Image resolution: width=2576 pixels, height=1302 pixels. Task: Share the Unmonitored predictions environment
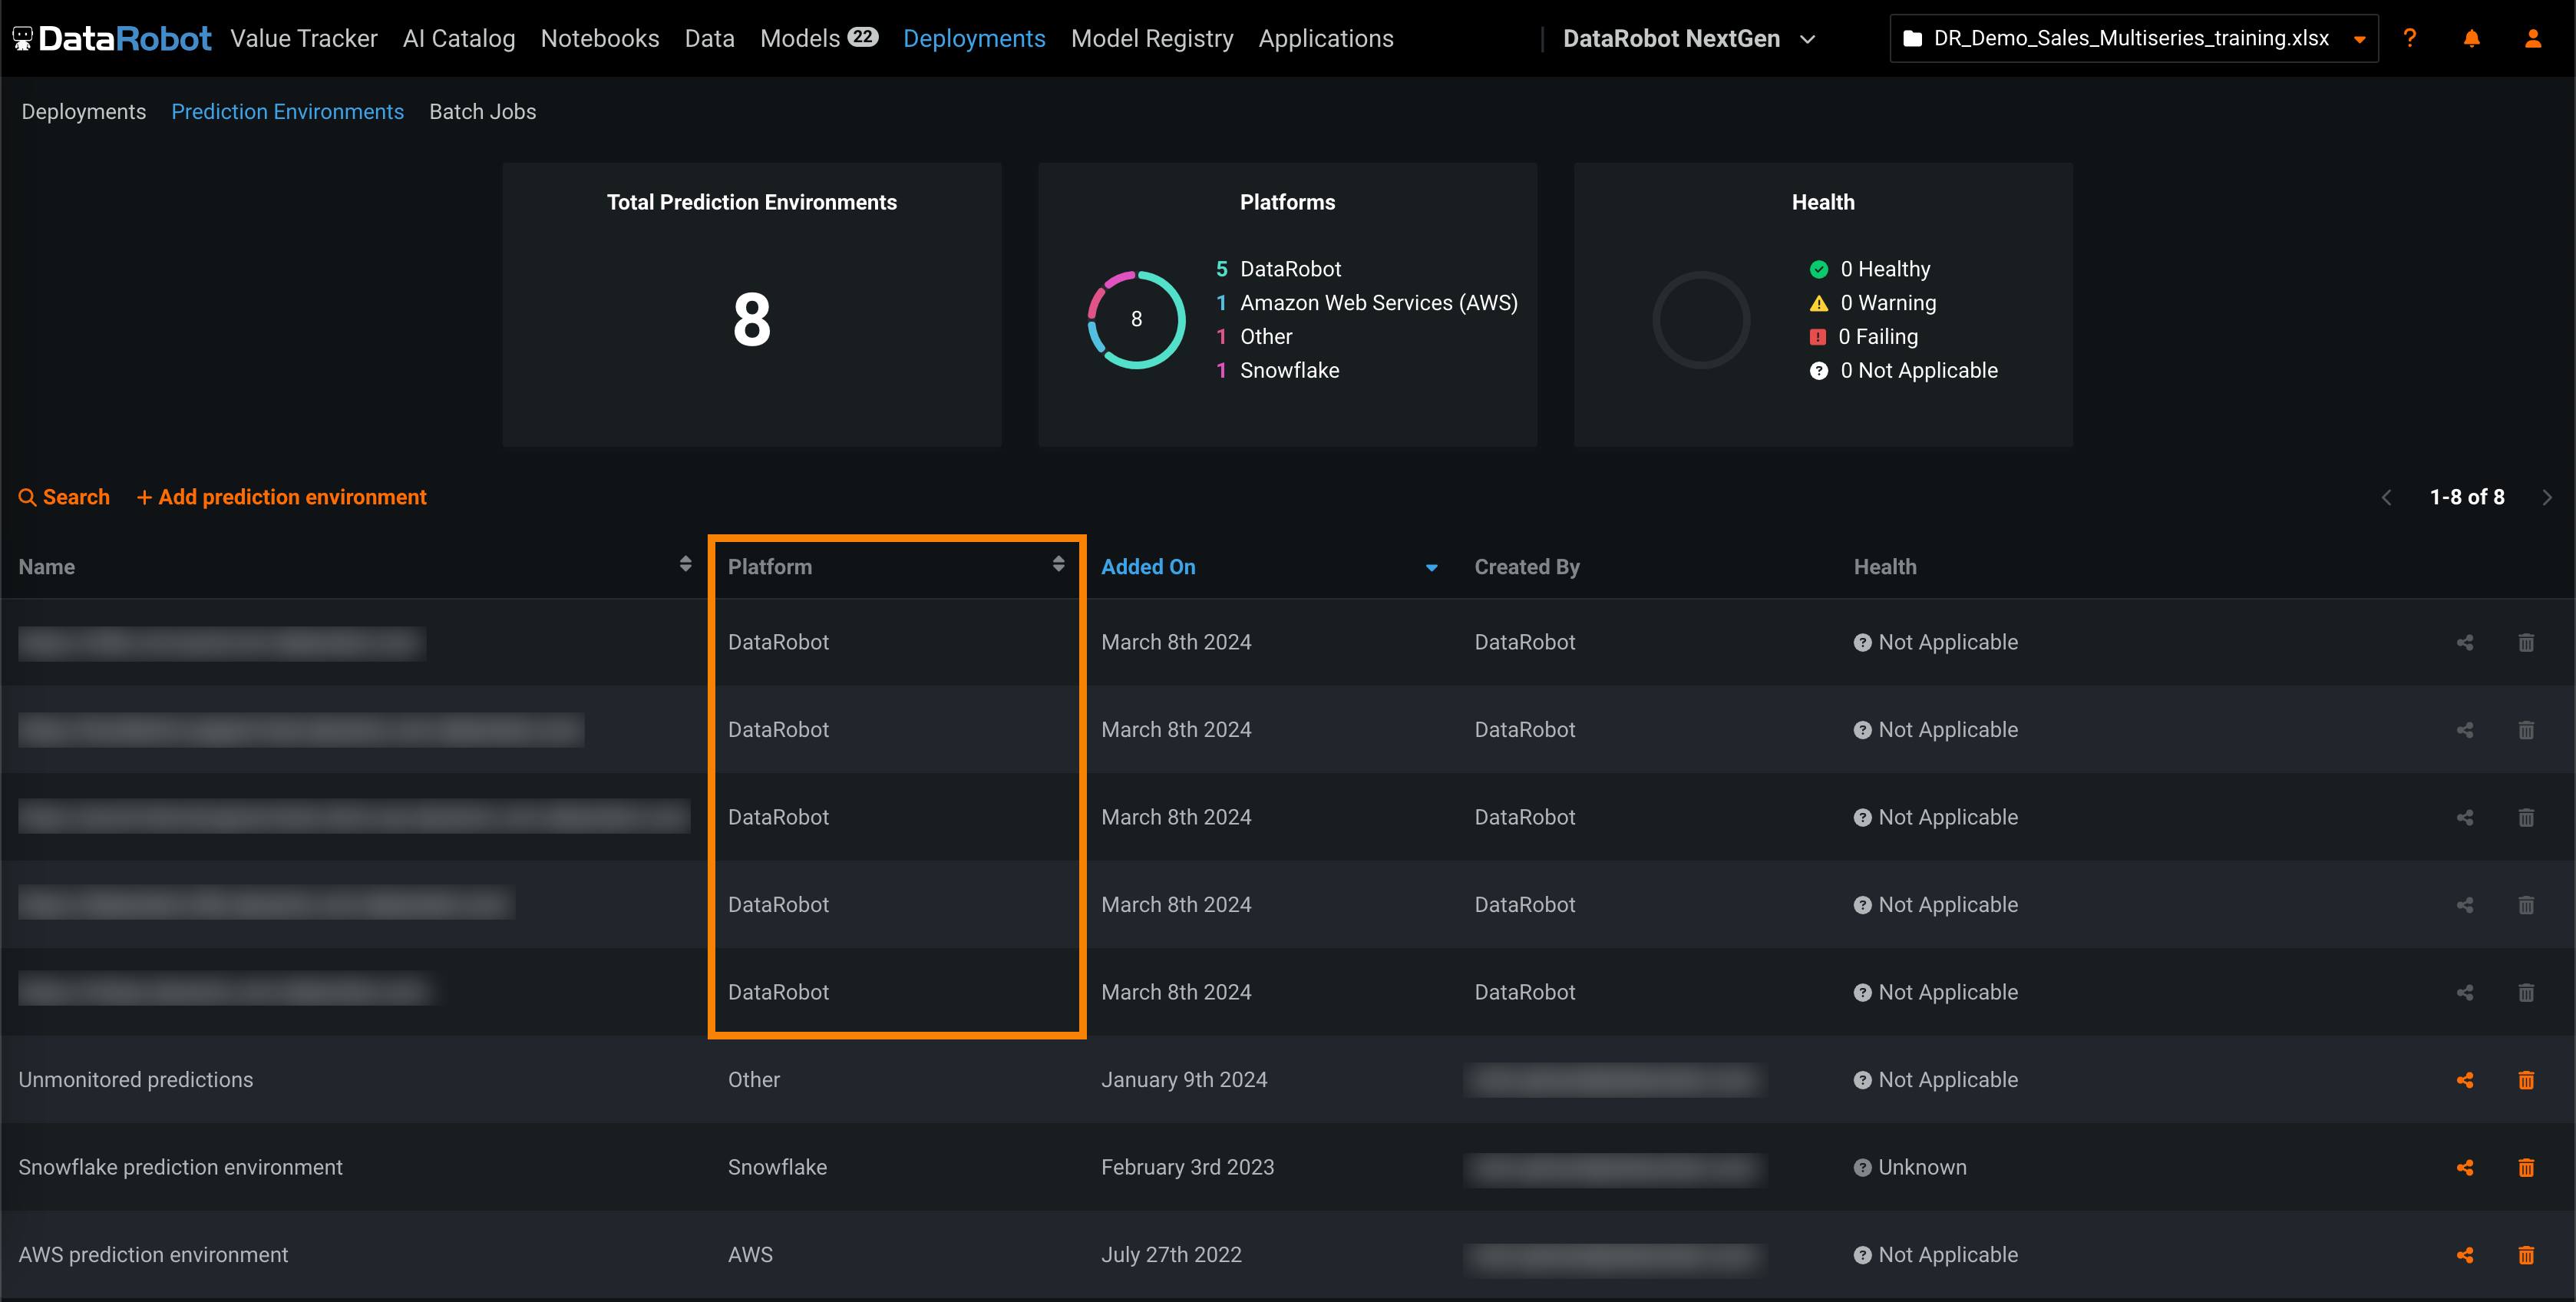(x=2465, y=1080)
